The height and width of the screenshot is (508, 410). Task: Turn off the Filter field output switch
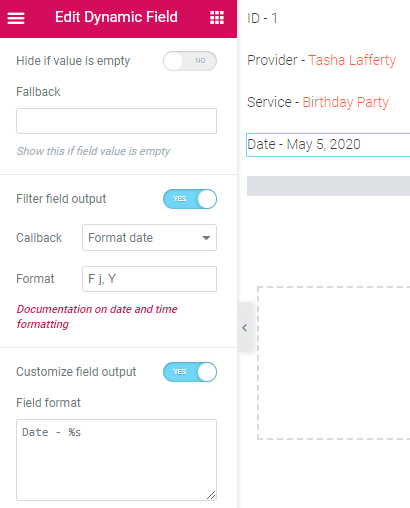click(x=190, y=199)
